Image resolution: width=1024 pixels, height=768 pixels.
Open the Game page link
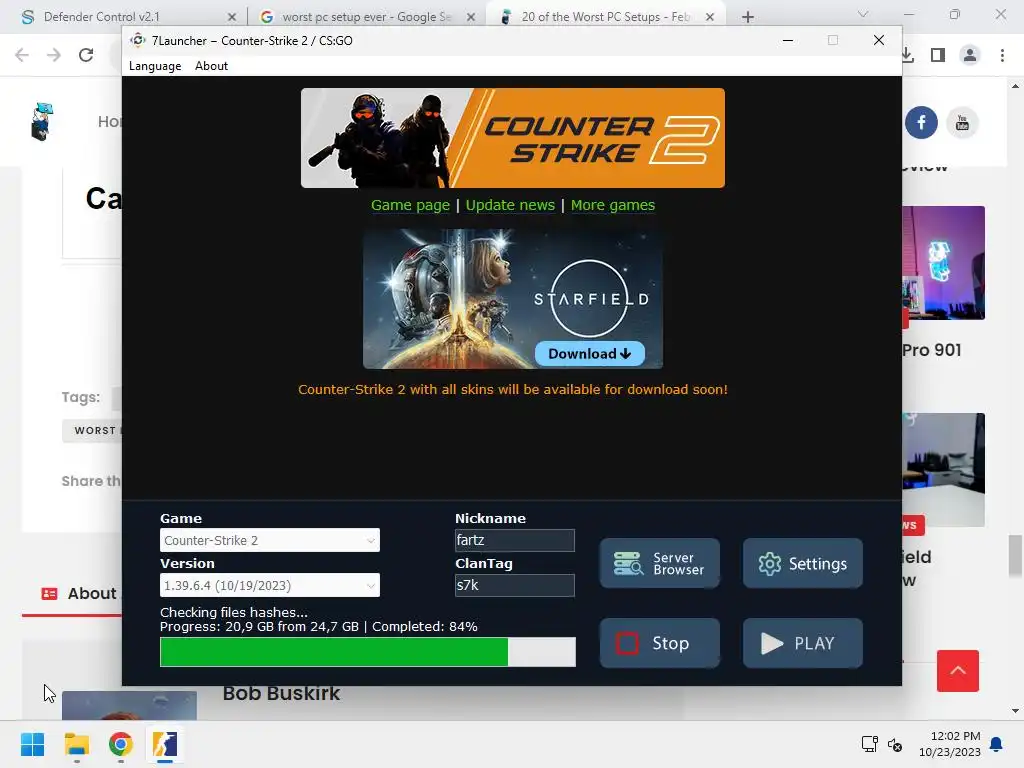tap(410, 205)
